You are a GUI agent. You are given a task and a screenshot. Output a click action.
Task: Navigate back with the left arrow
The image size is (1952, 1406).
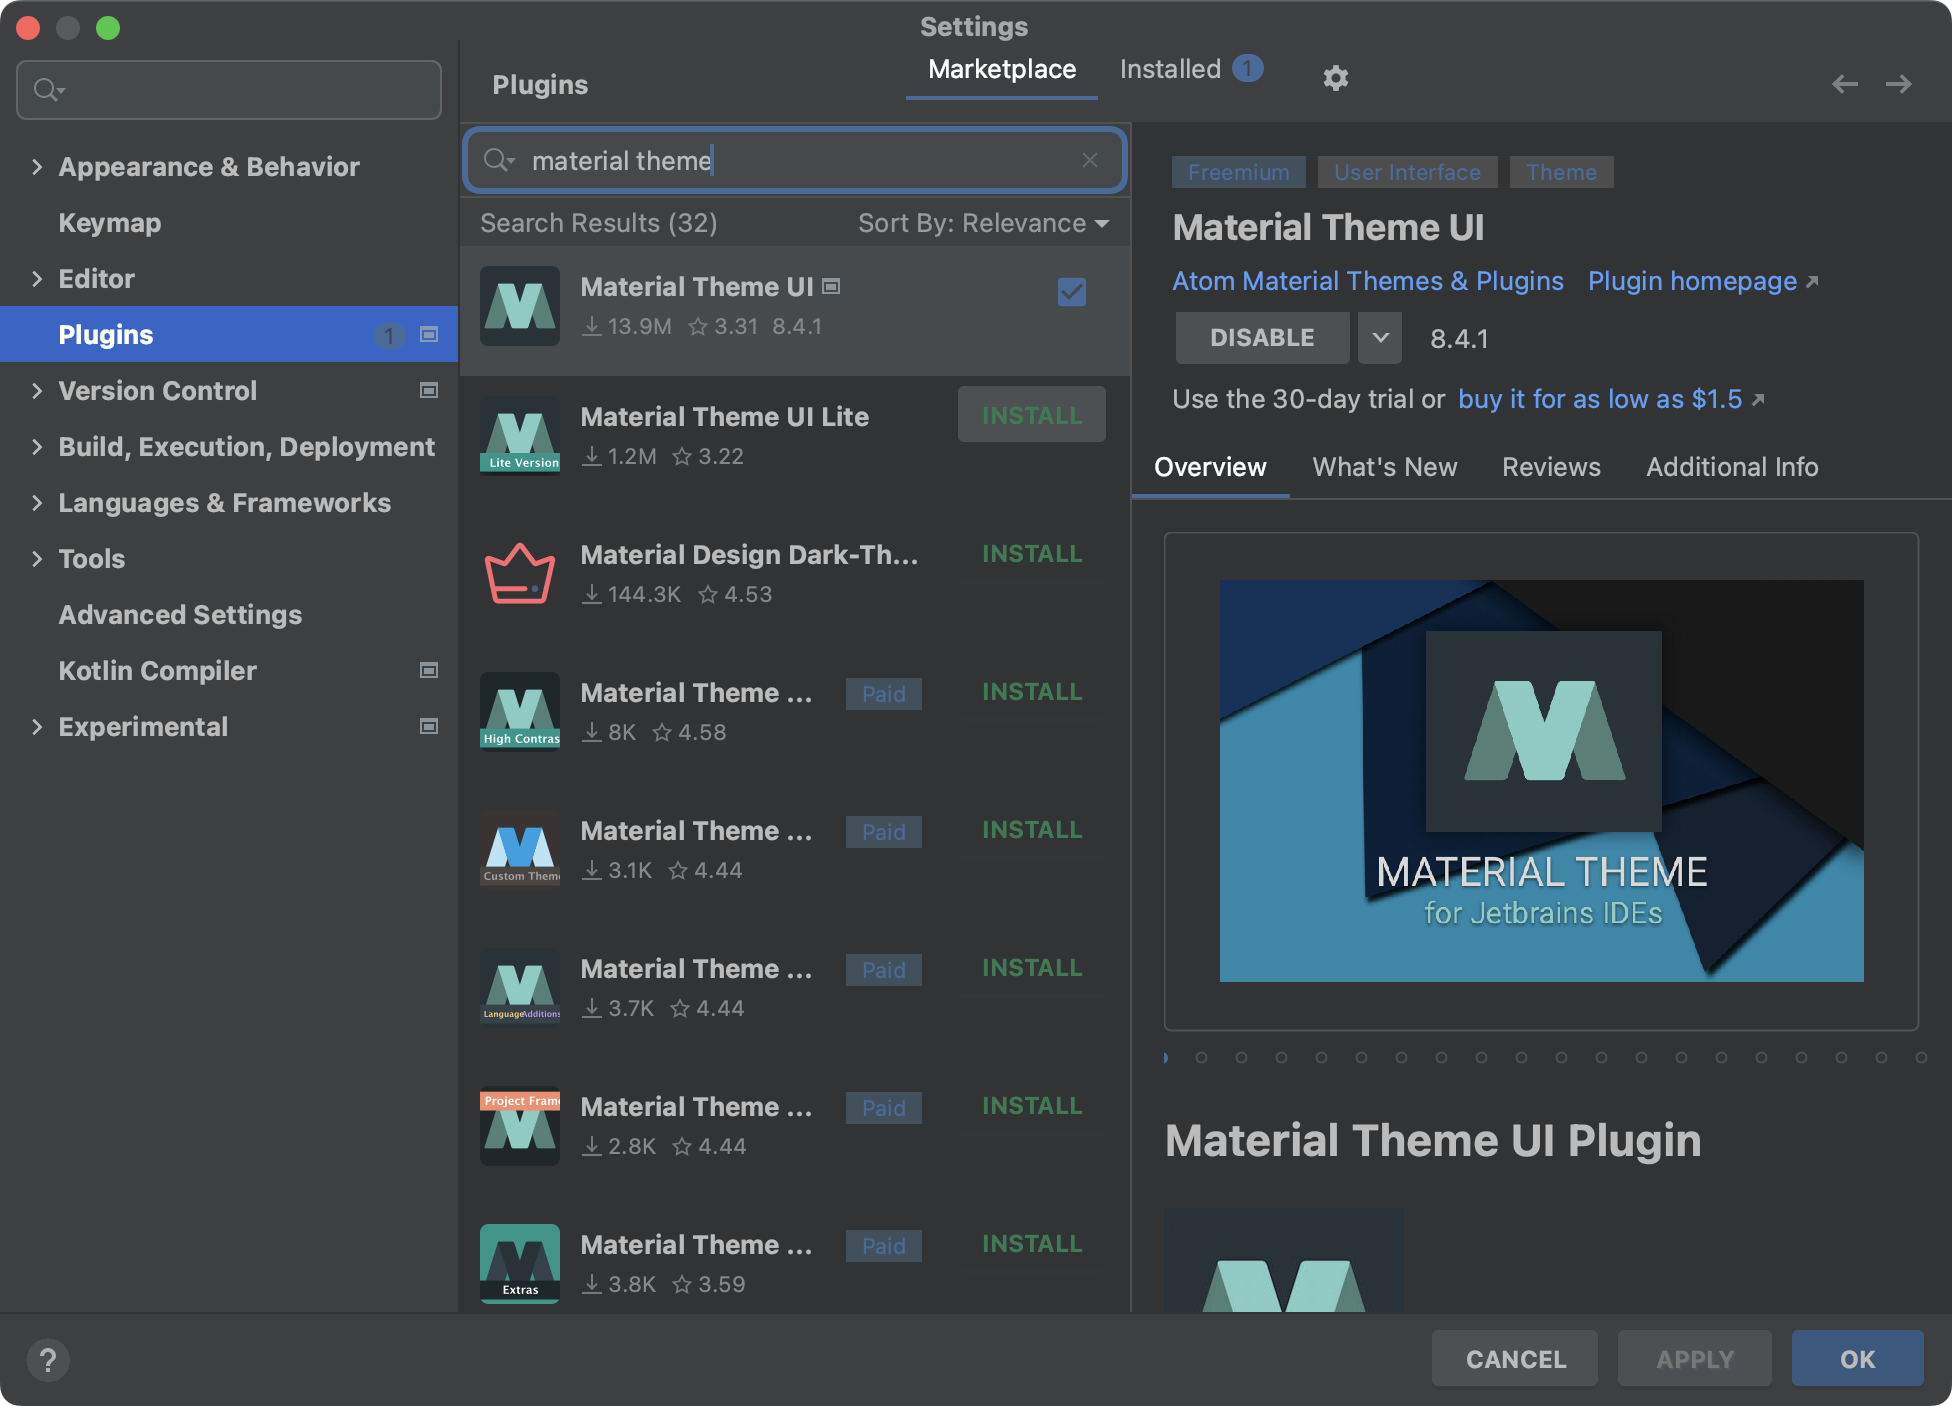pos(1844,84)
